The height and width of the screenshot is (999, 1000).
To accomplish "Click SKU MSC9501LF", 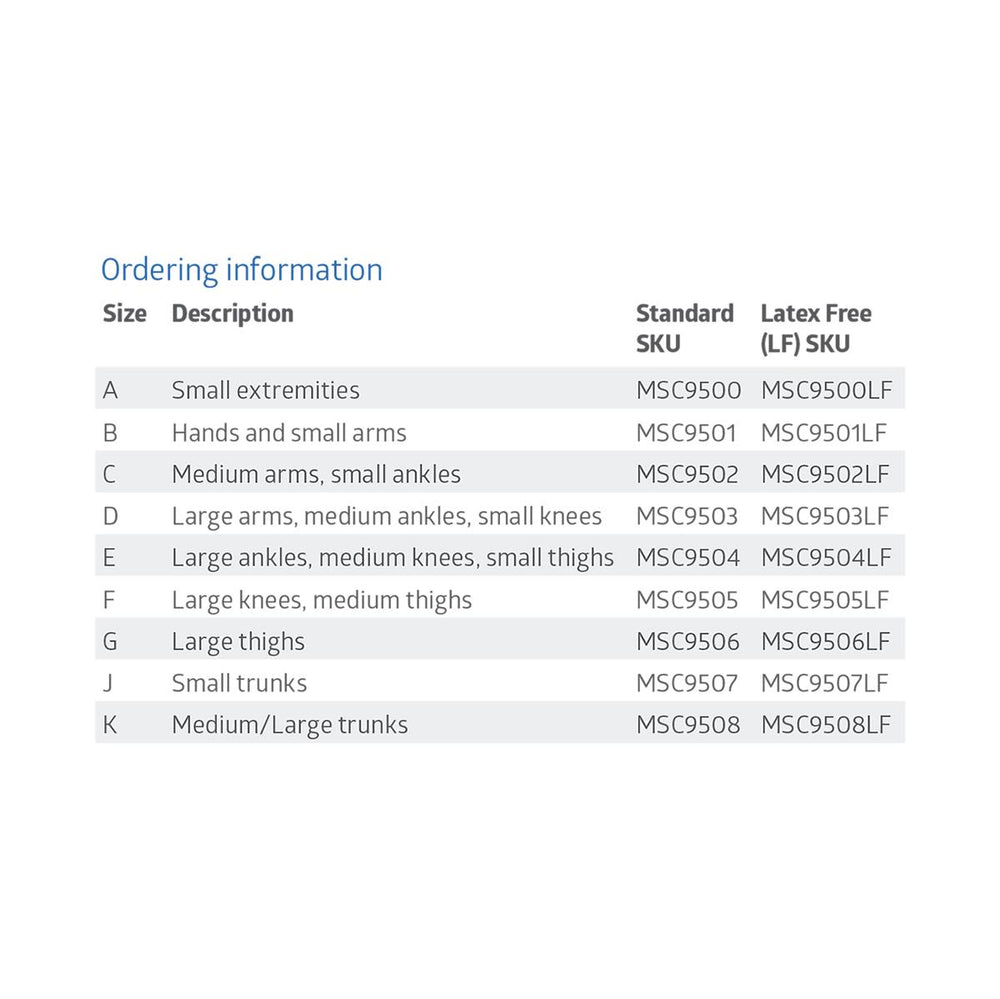I will [x=824, y=433].
